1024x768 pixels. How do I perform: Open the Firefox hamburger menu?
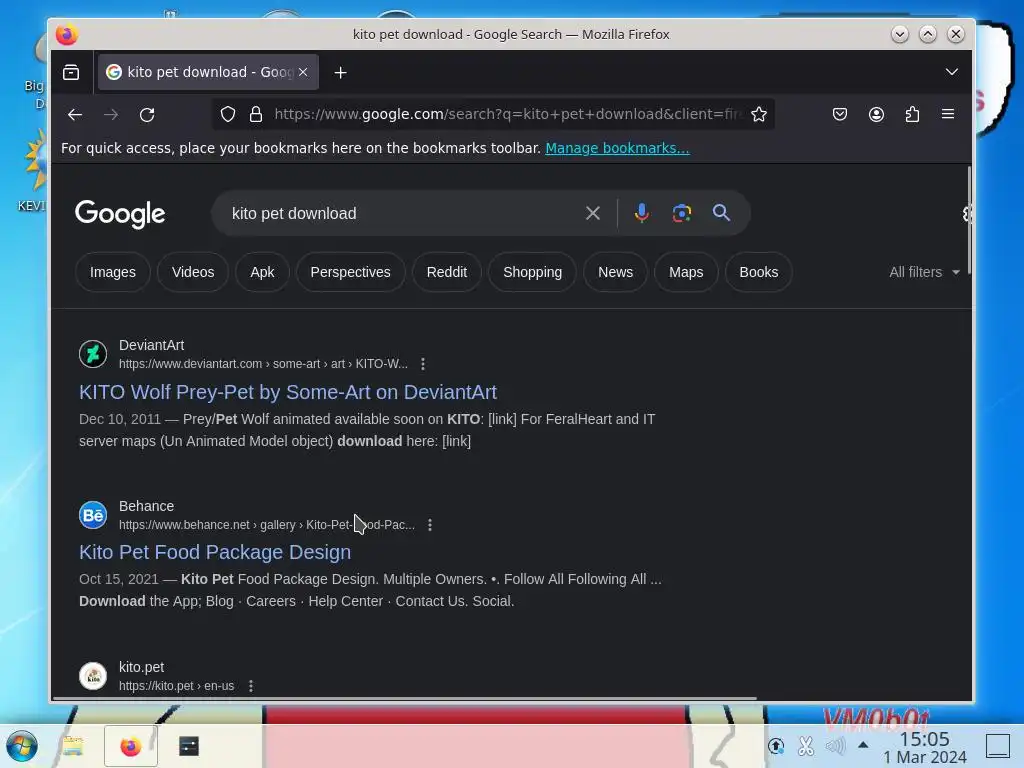pos(948,114)
